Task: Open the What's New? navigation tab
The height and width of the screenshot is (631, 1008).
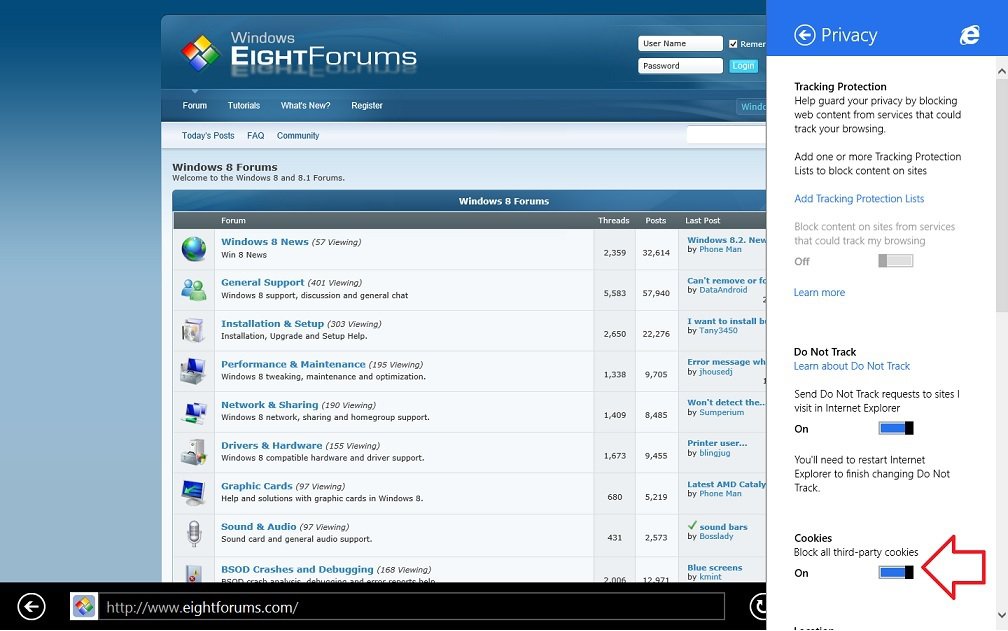Action: [x=305, y=106]
